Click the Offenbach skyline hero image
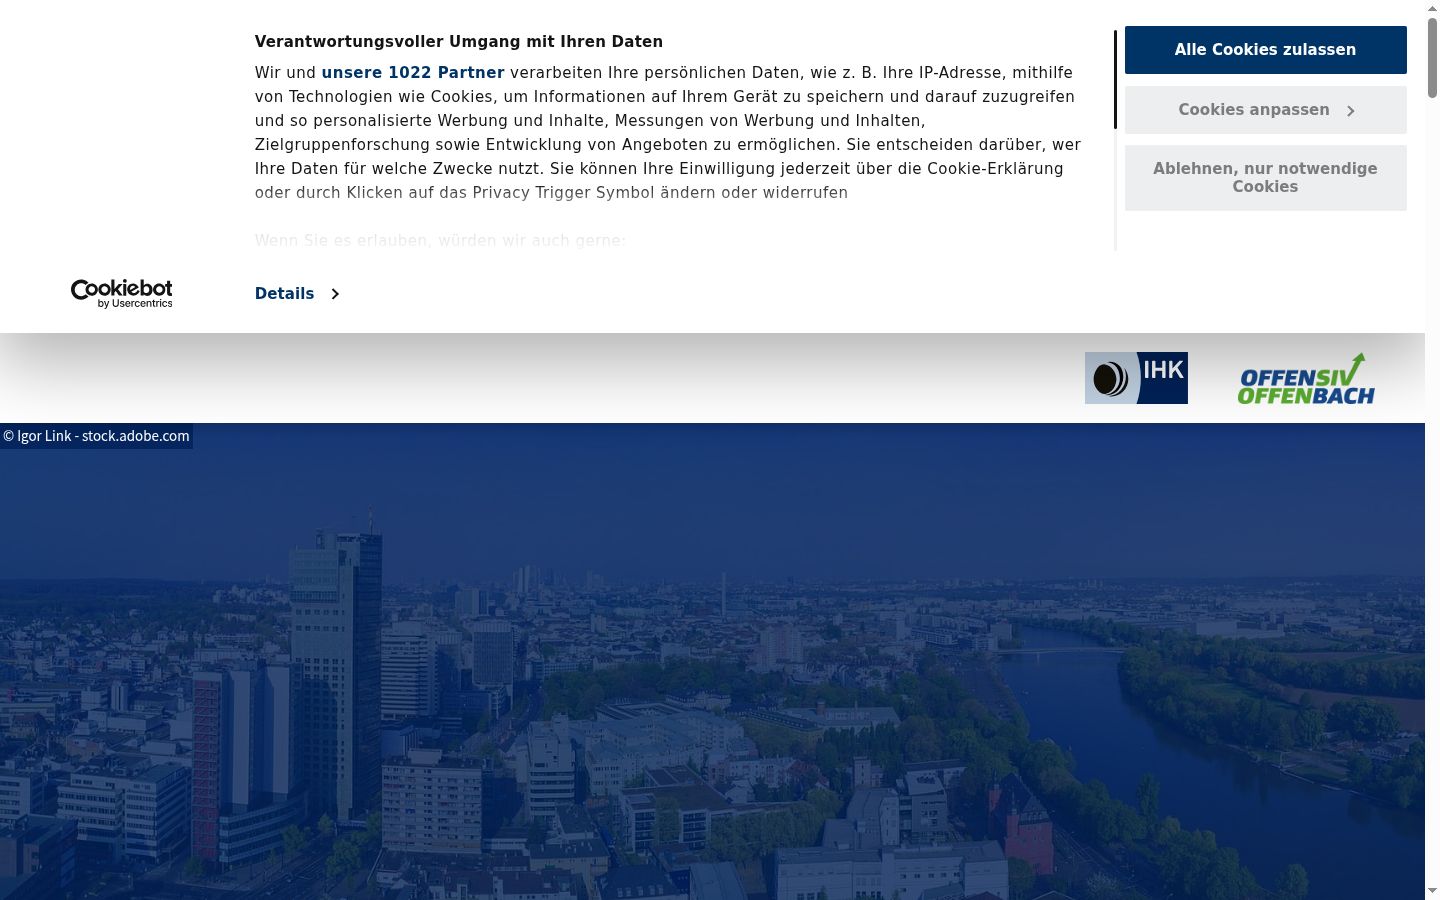The image size is (1440, 900). pos(712,661)
